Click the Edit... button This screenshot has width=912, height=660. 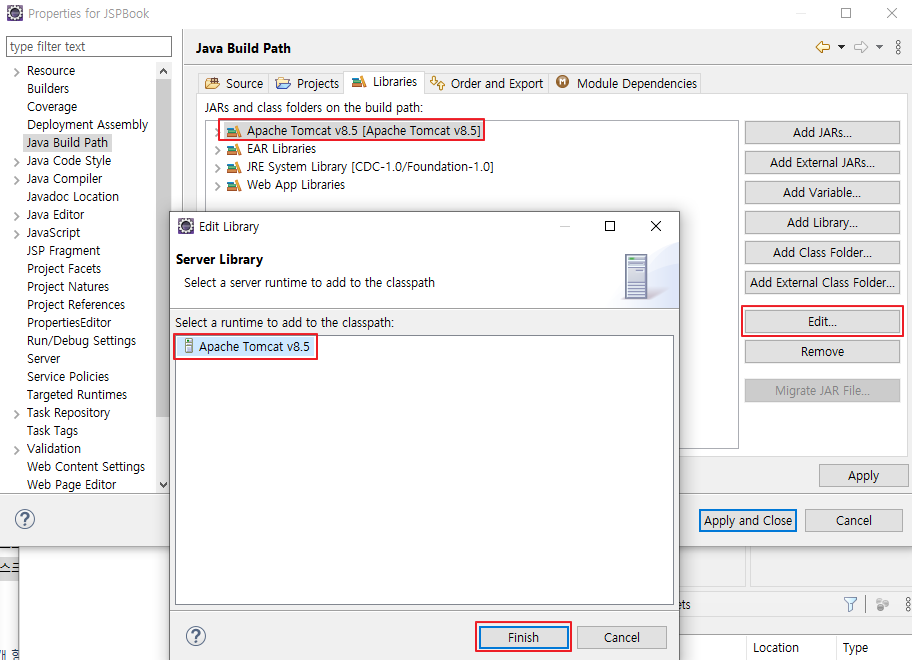[x=822, y=322]
